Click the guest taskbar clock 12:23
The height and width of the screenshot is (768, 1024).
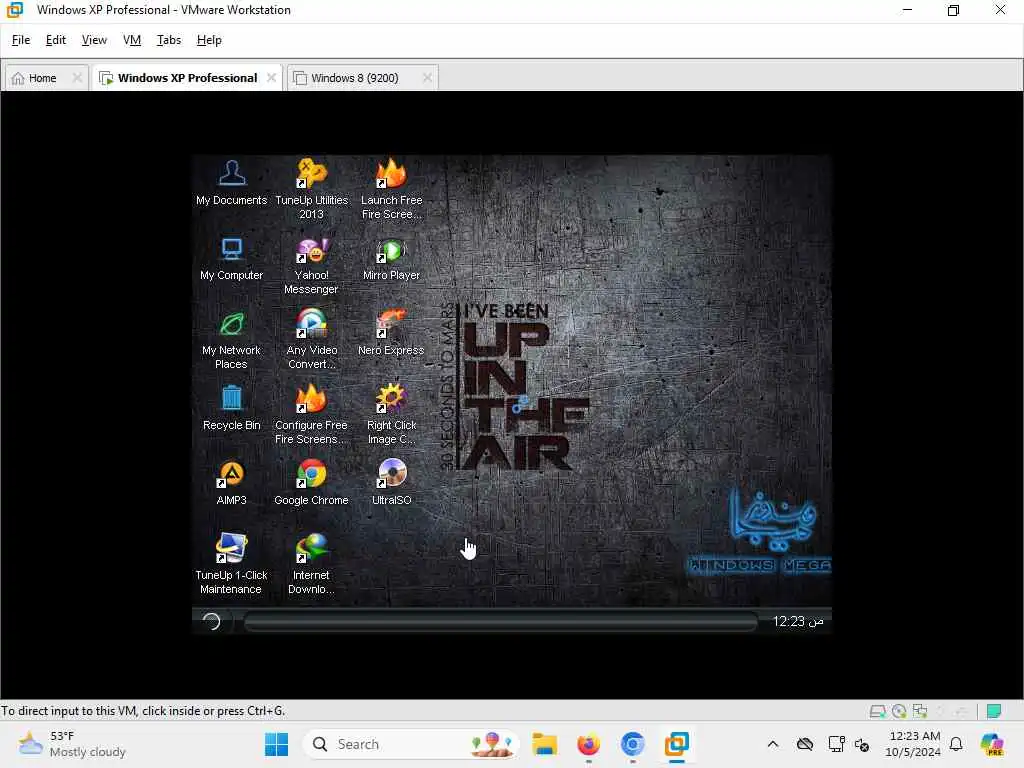[x=797, y=621]
